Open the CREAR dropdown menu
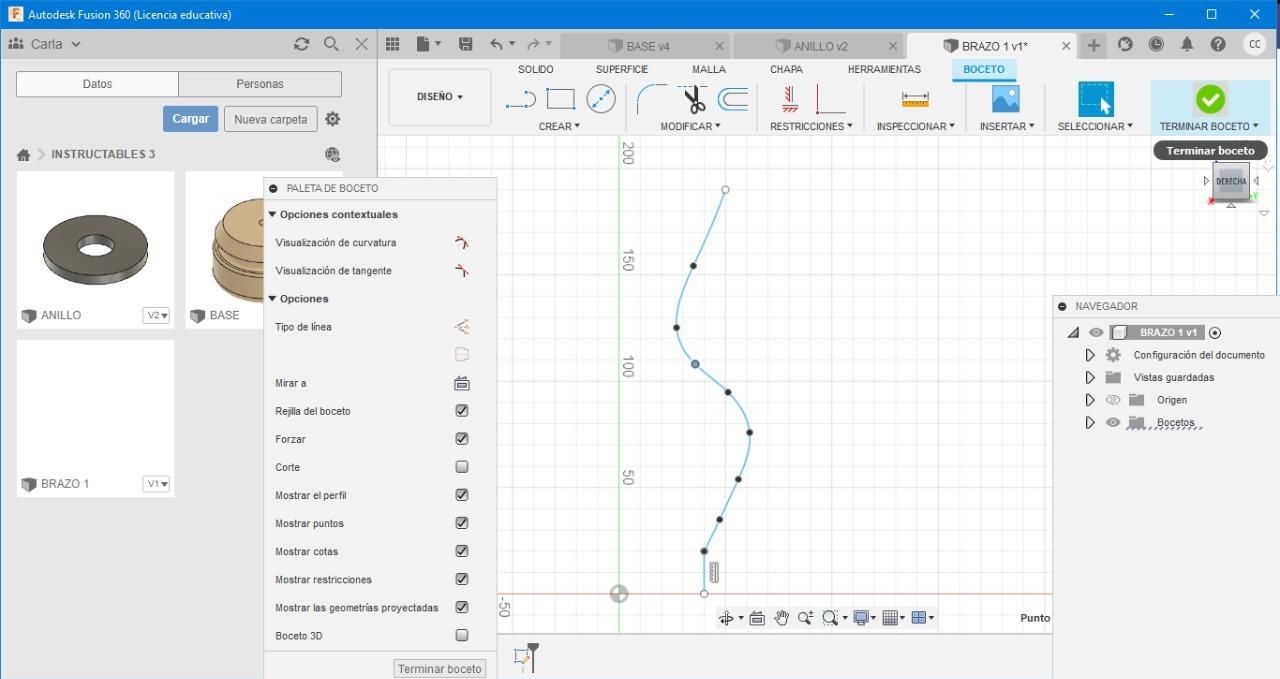 pos(558,126)
